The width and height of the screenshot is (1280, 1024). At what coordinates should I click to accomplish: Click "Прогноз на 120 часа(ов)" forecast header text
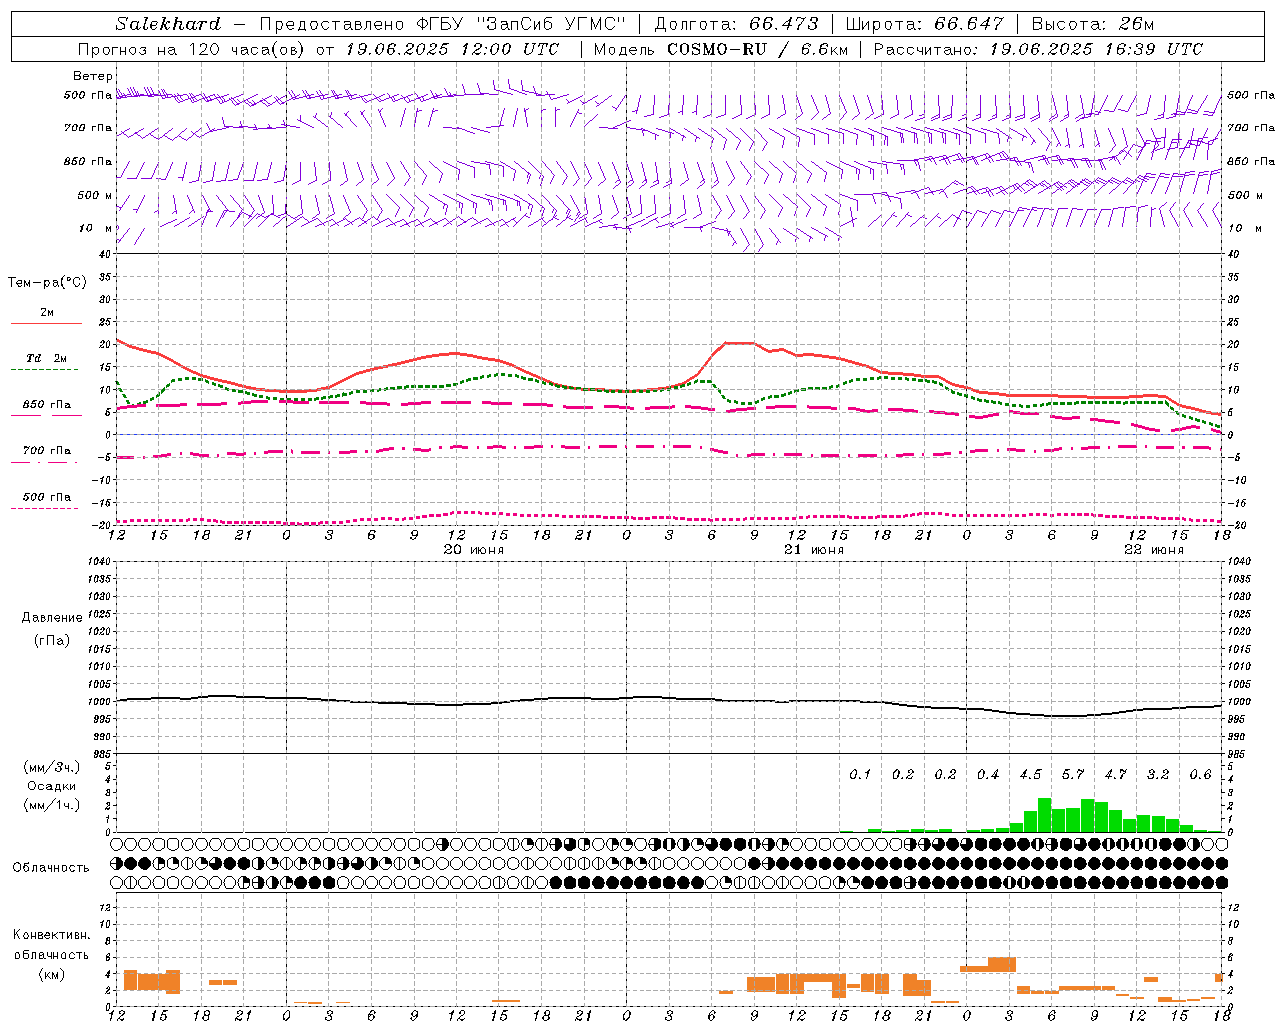192,49
